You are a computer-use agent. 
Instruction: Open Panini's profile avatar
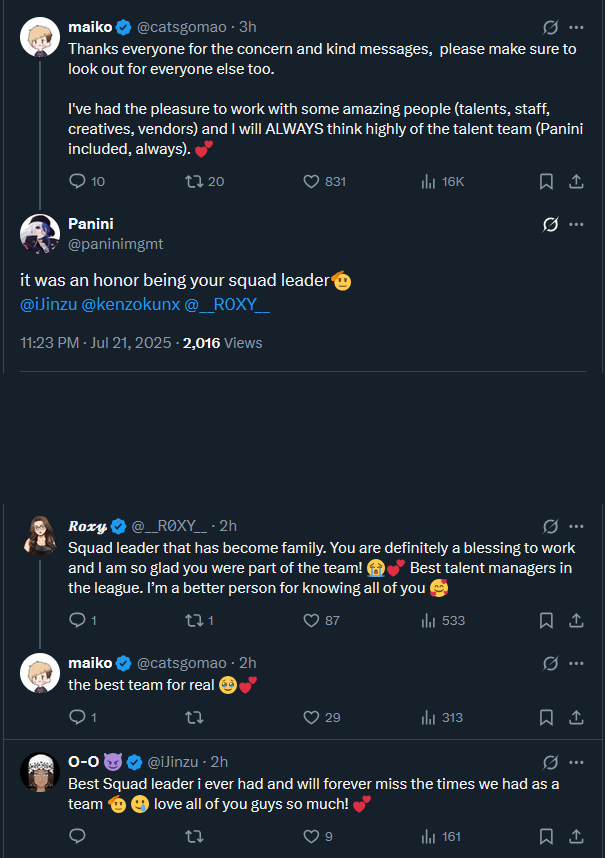tap(40, 234)
